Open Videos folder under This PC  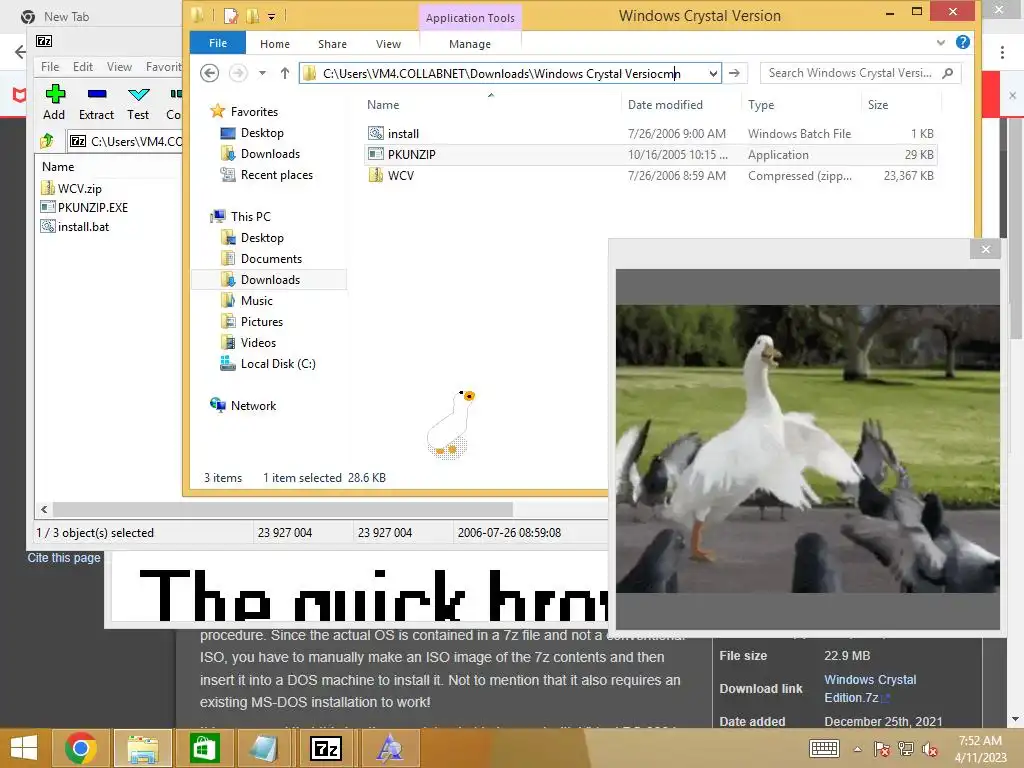pyautogui.click(x=249, y=342)
